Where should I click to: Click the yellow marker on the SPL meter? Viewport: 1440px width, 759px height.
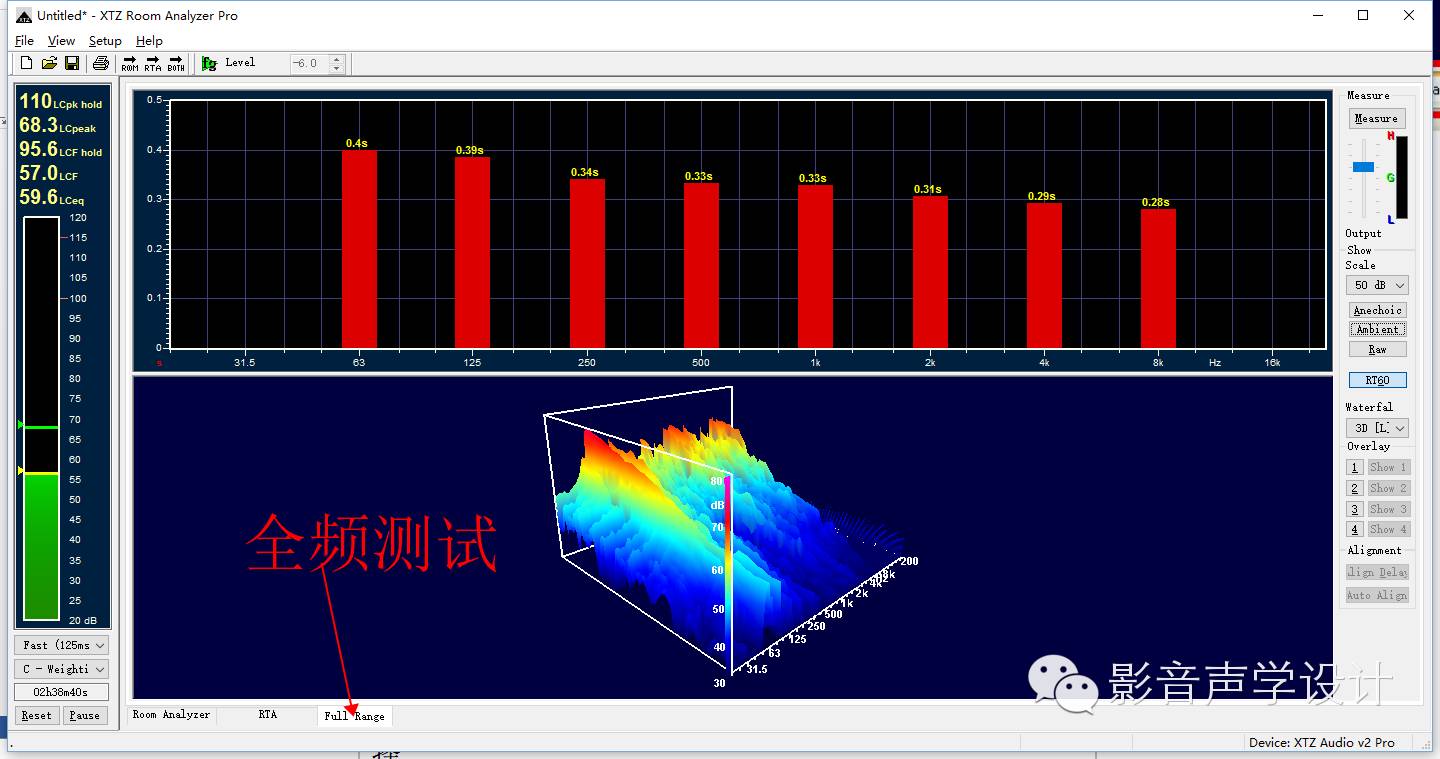(20, 470)
